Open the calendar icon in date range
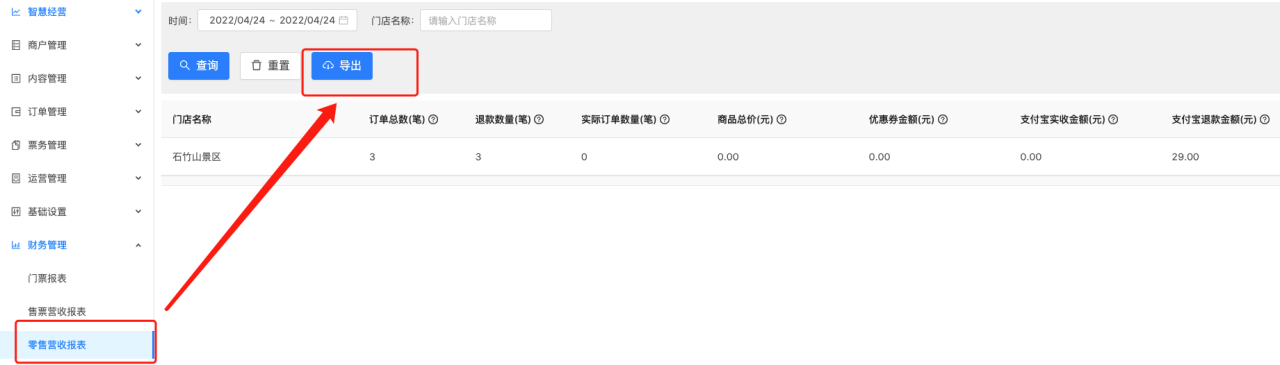This screenshot has width=1280, height=365. [344, 20]
